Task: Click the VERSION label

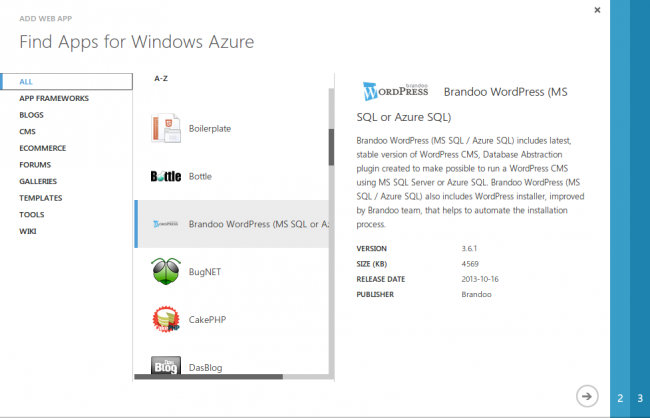Action: 371,248
